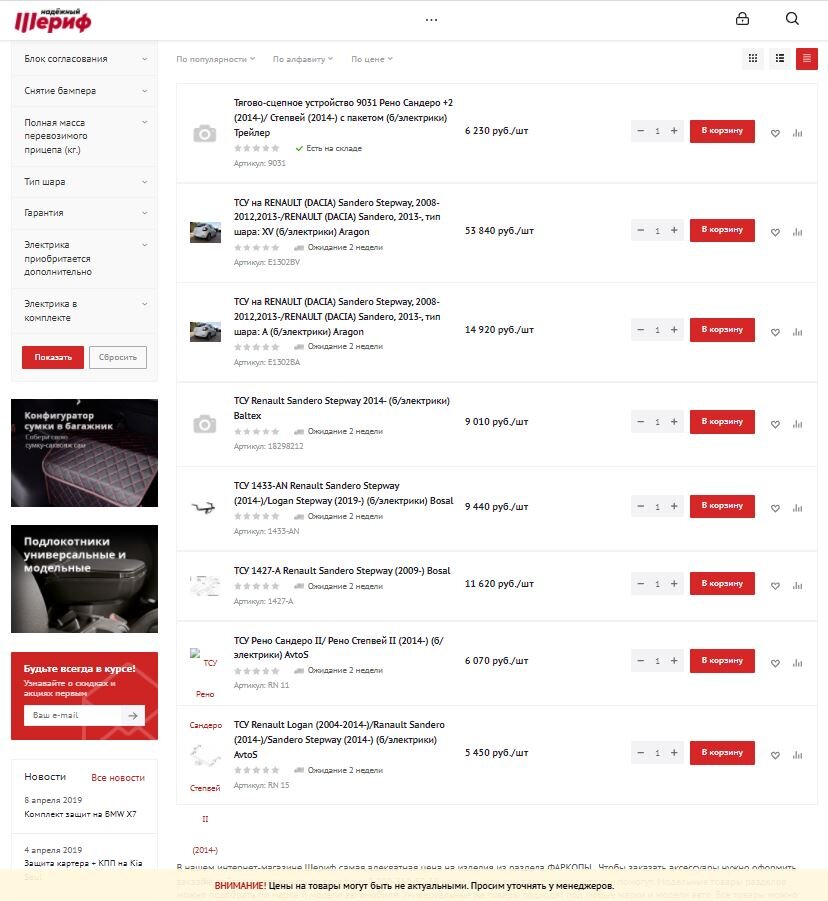The image size is (828, 901).
Task: Compare the 6 230 руб. Трейлер item
Action: [798, 133]
